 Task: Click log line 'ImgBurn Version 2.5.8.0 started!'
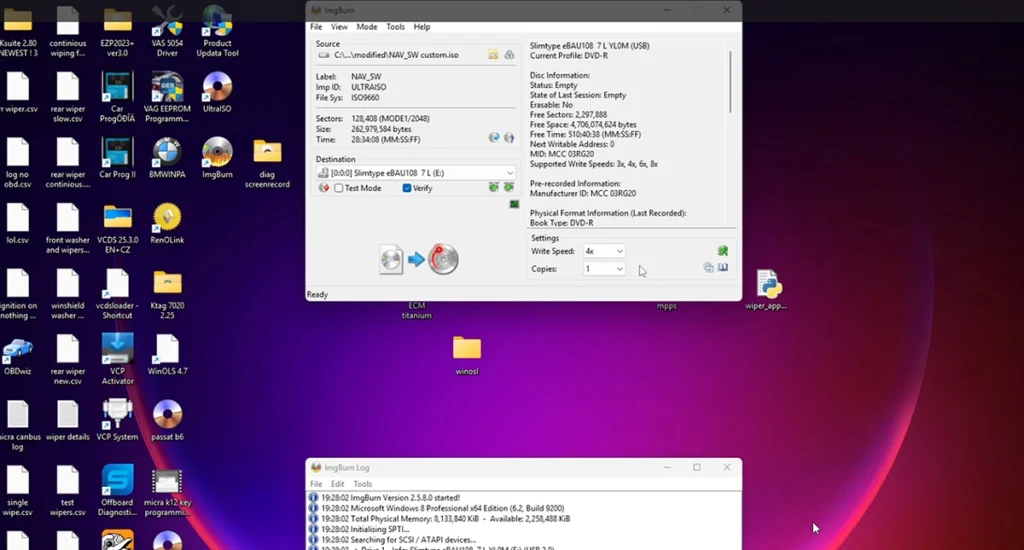(x=390, y=498)
